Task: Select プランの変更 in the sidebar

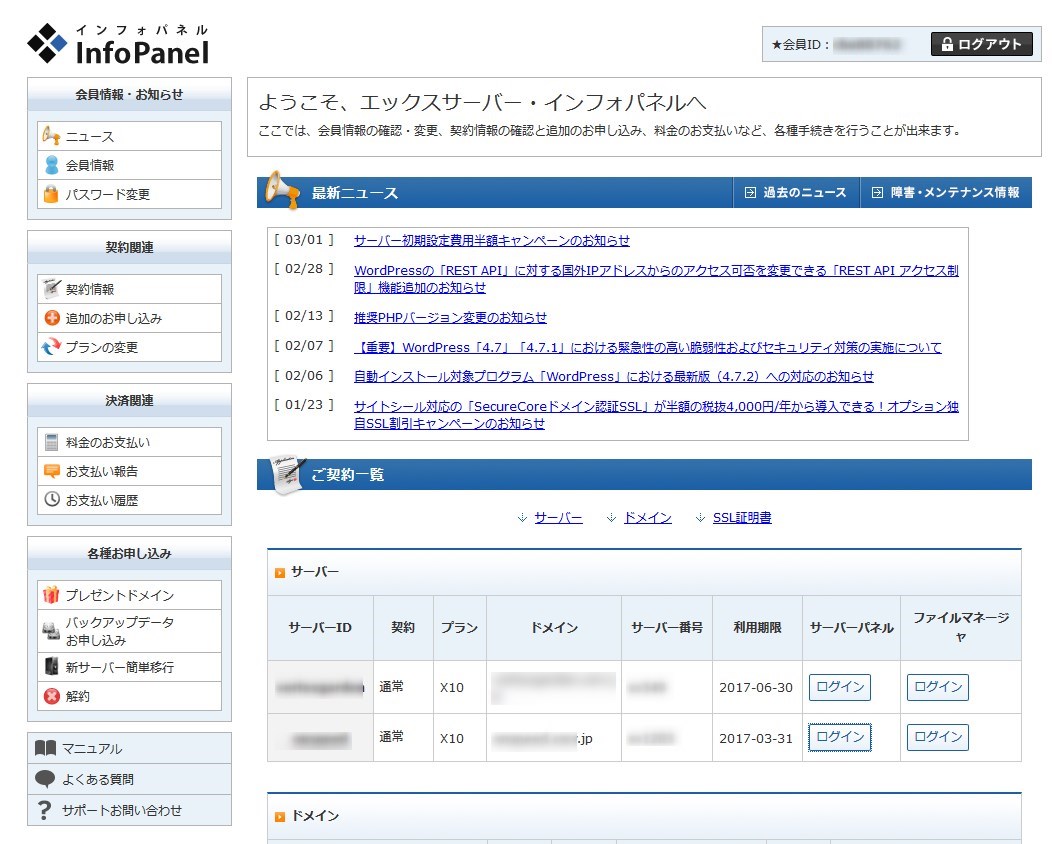Action: [129, 347]
